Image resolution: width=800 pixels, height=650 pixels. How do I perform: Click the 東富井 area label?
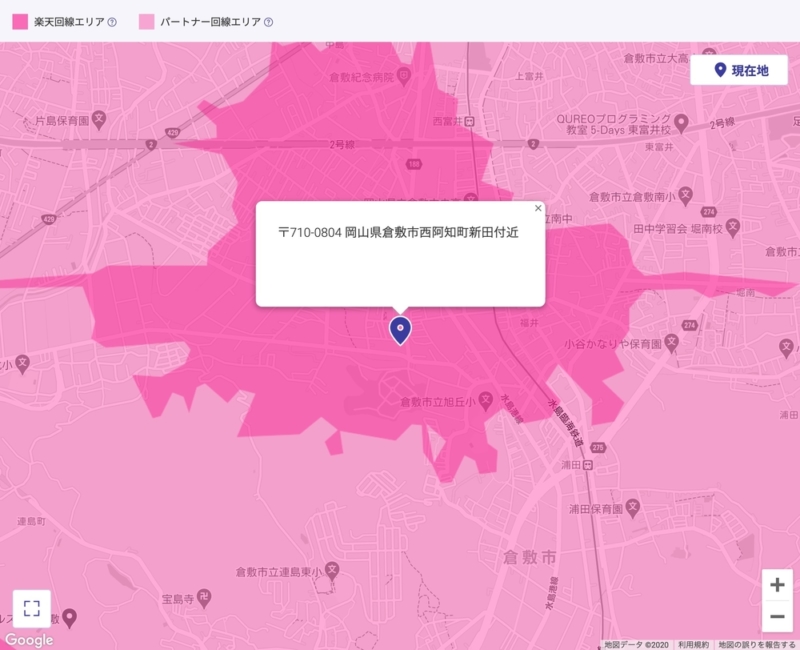pos(659,147)
